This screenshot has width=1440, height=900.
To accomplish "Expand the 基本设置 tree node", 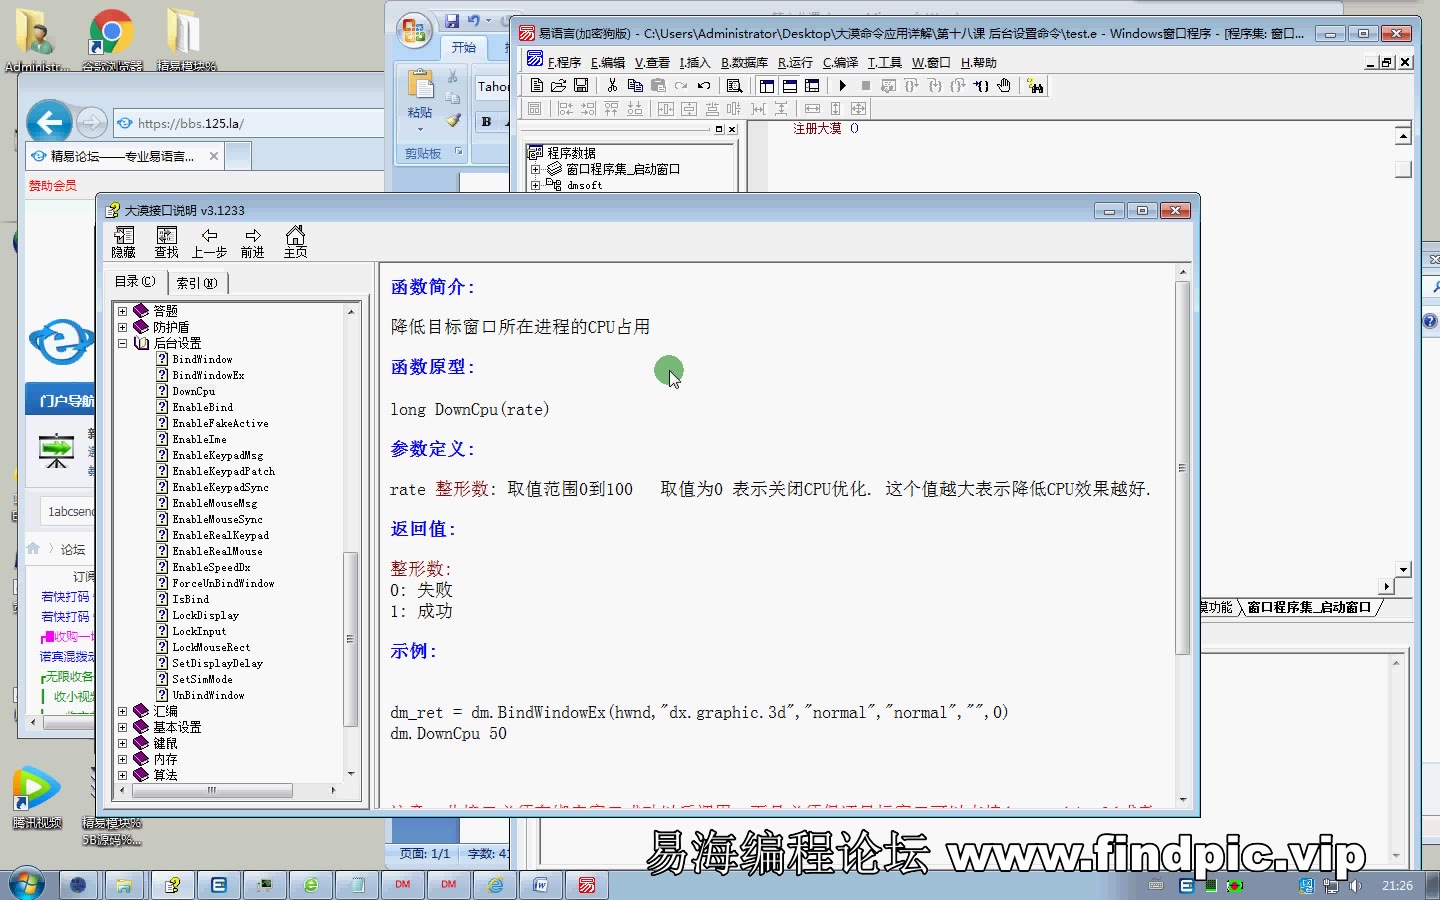I will pos(123,727).
